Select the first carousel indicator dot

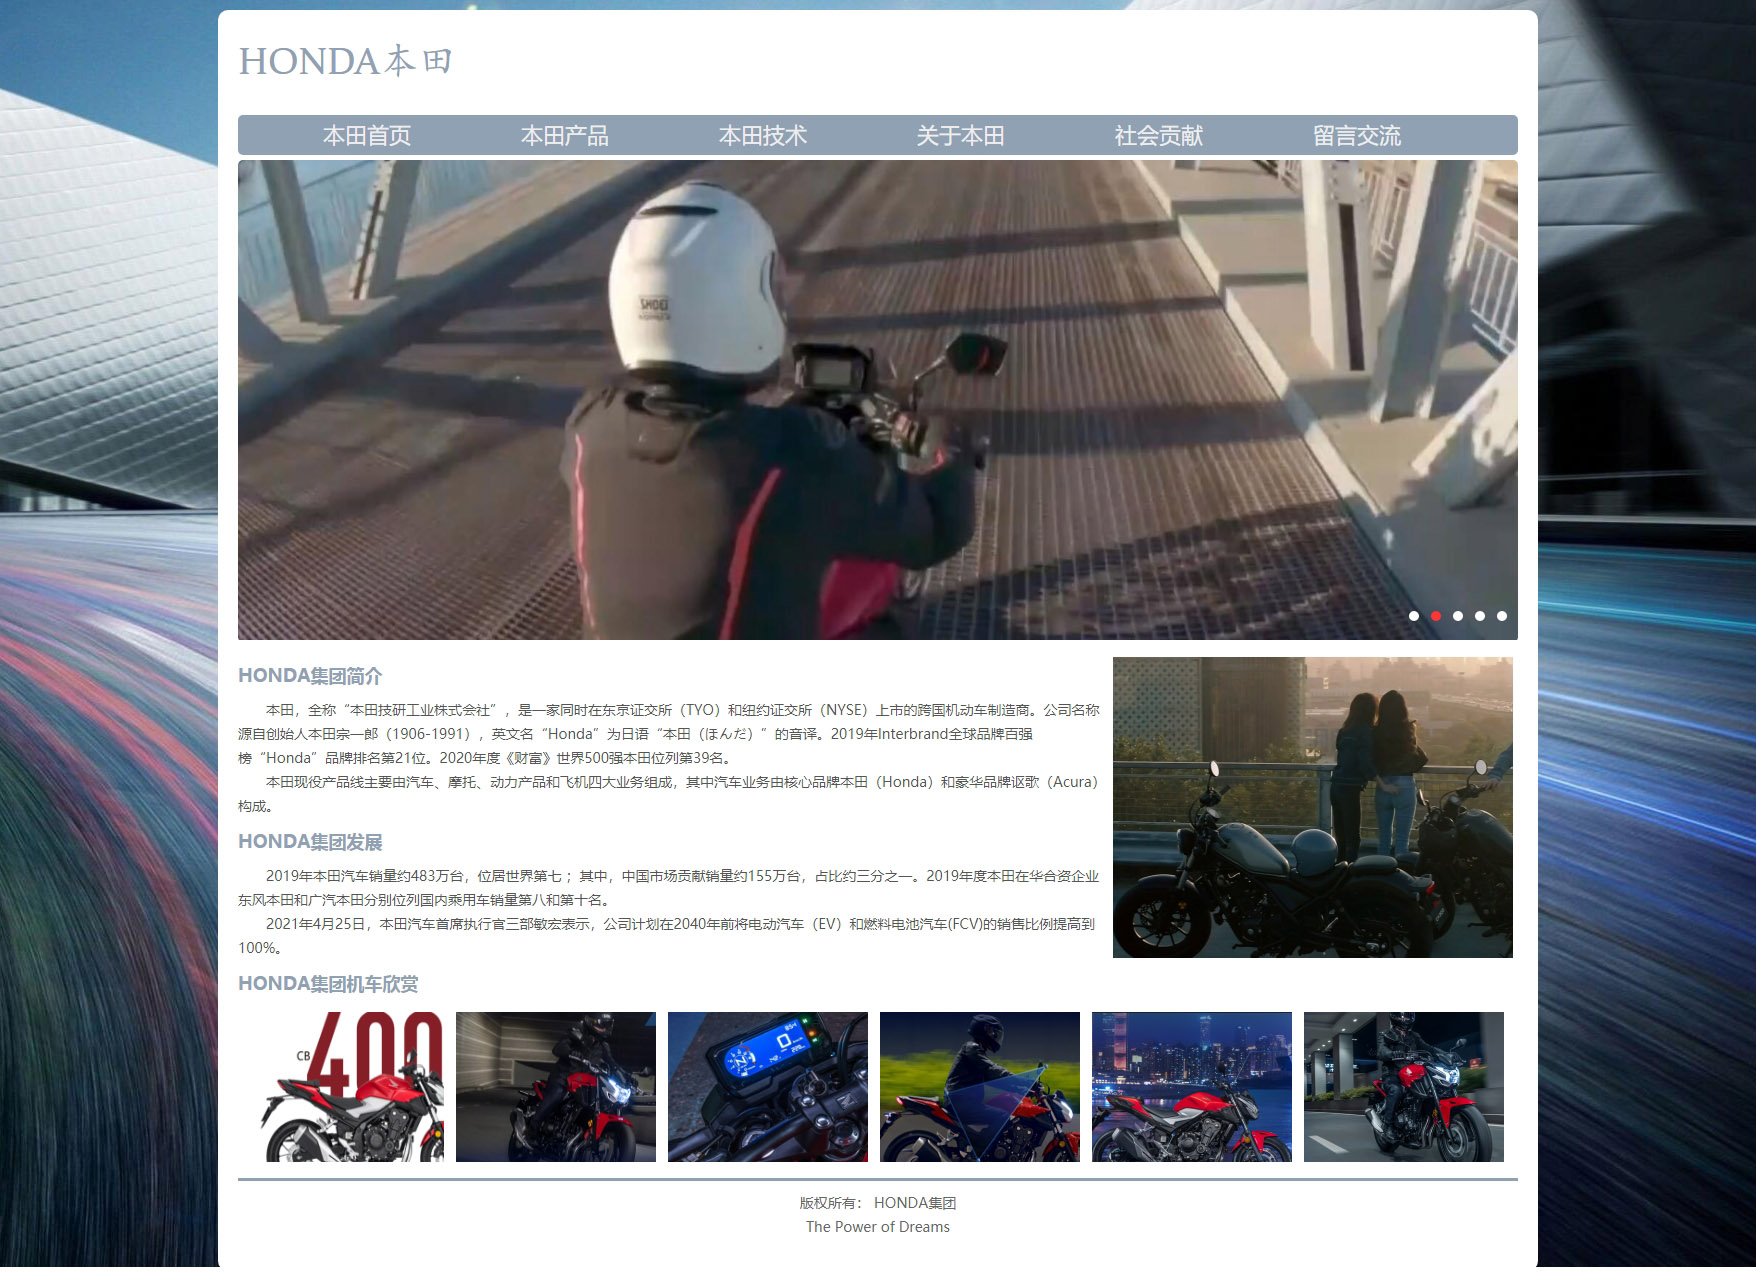[x=1414, y=616]
